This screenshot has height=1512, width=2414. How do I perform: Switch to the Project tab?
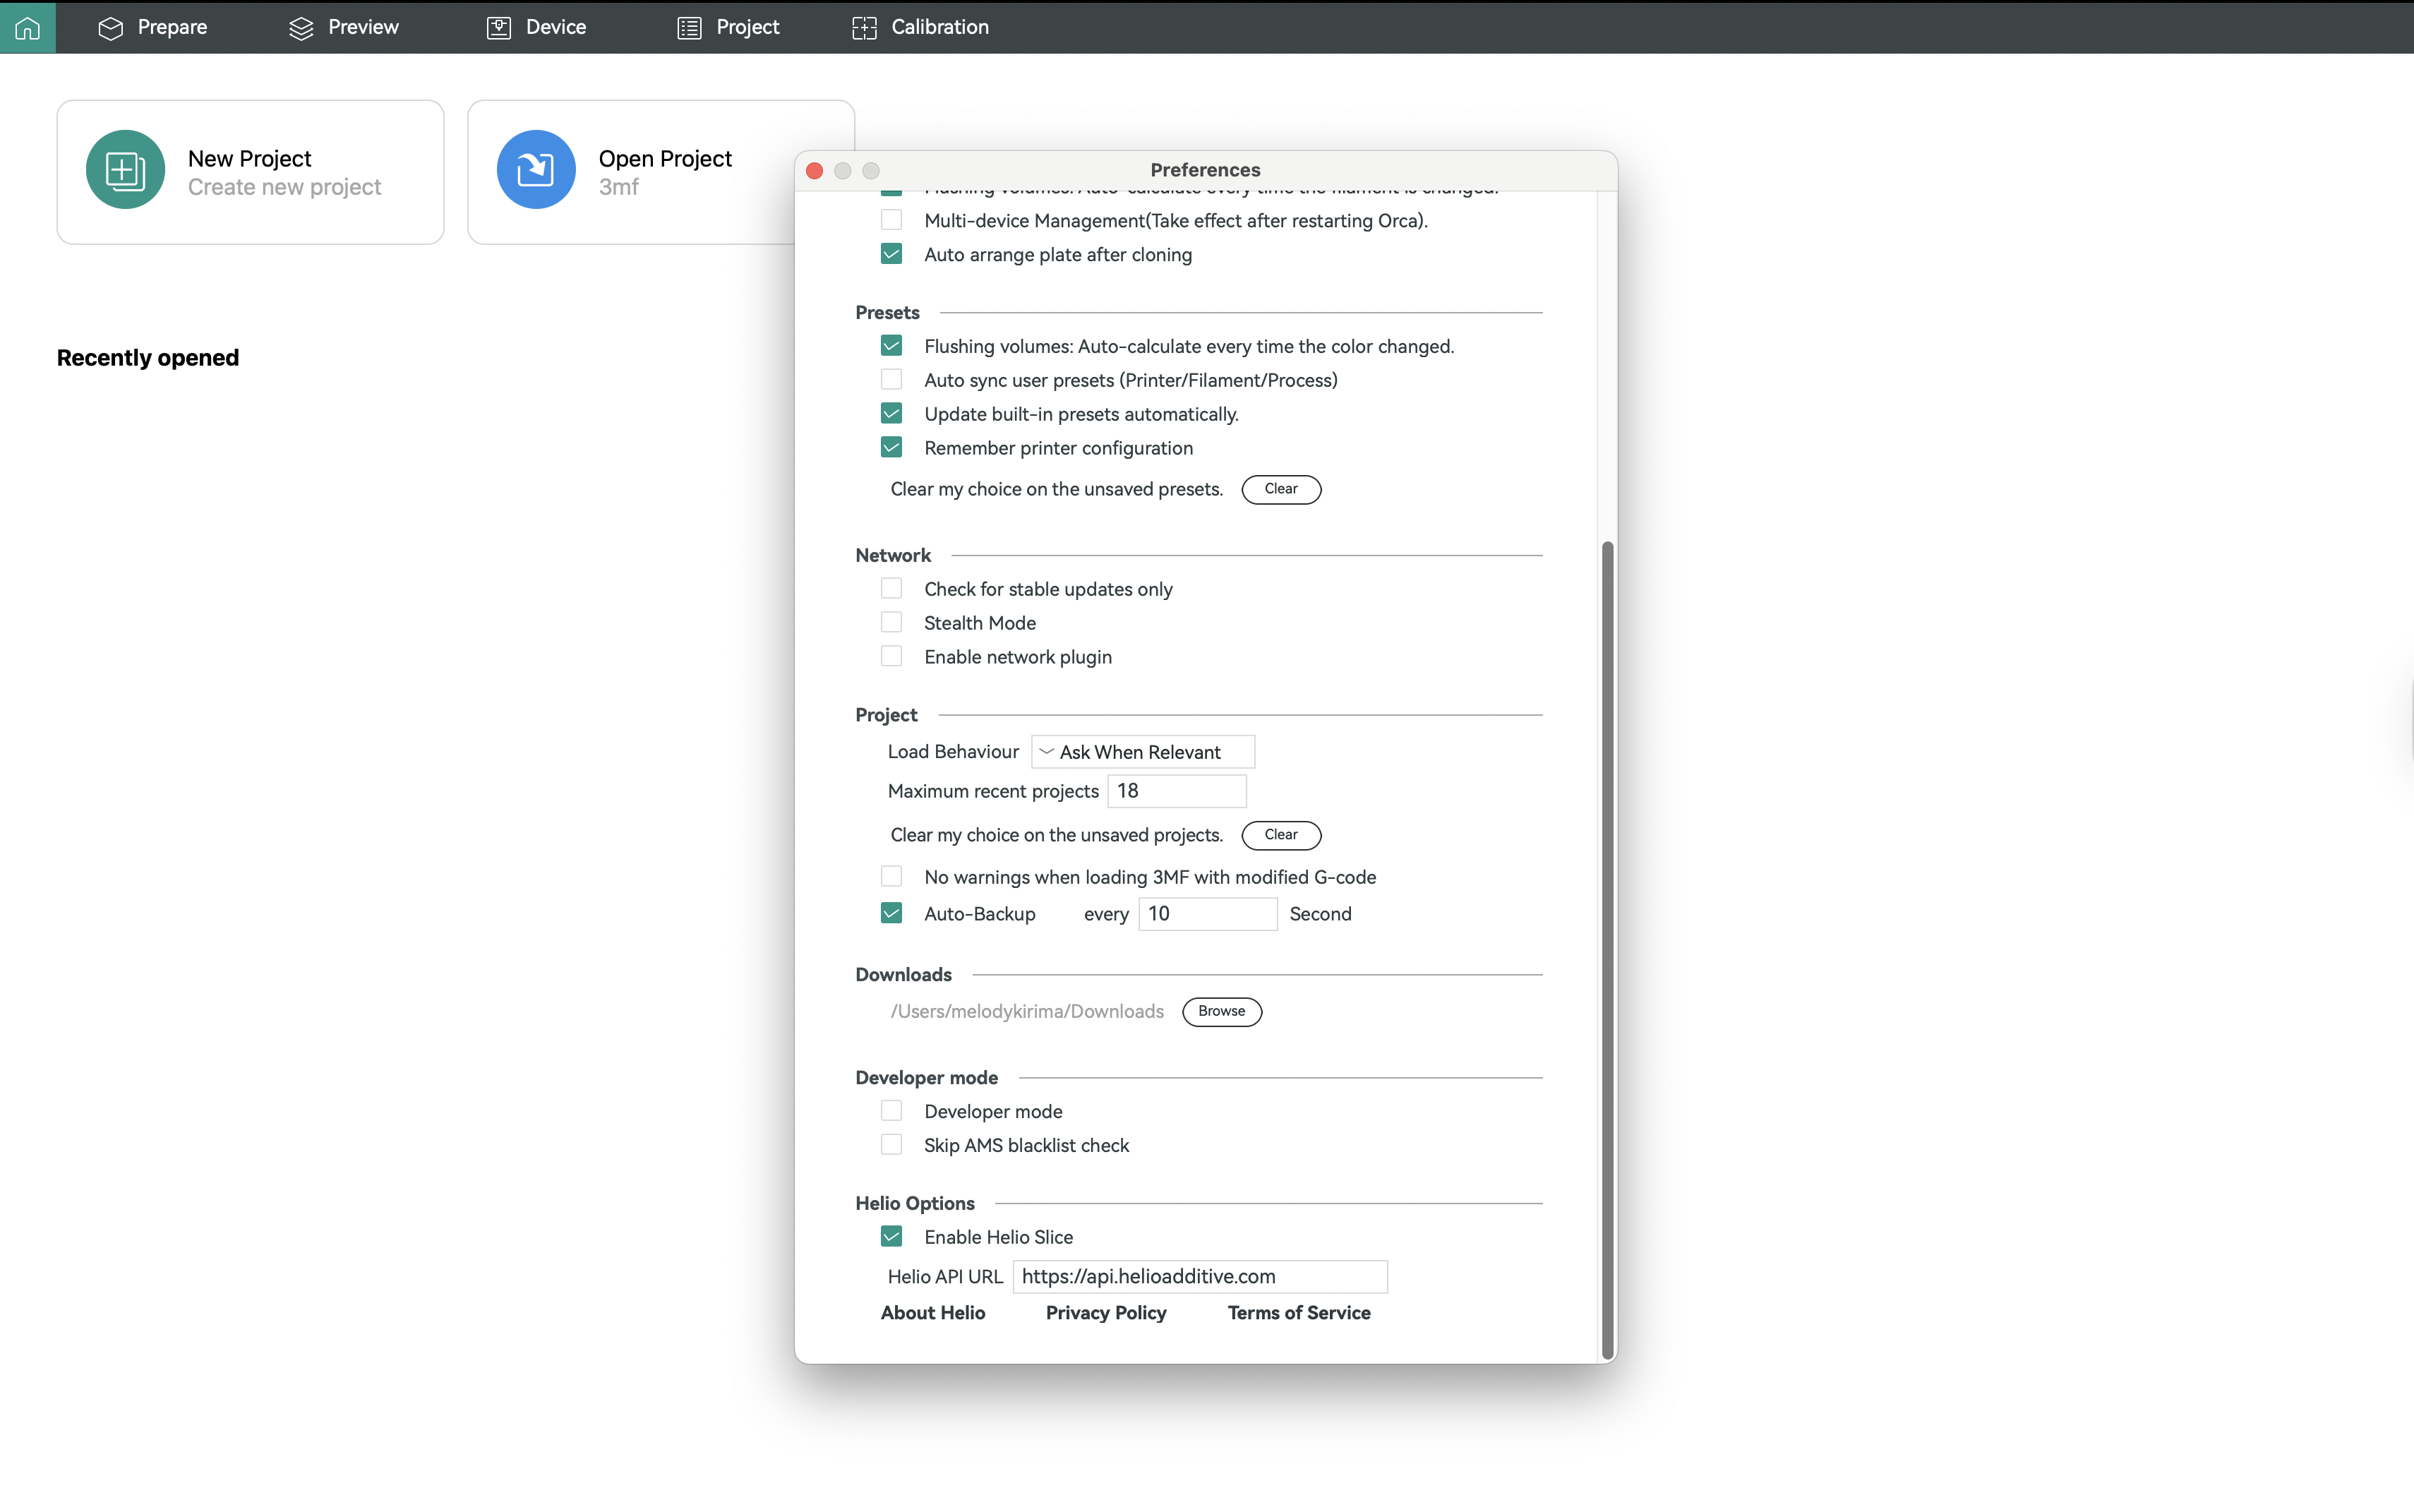tap(729, 27)
